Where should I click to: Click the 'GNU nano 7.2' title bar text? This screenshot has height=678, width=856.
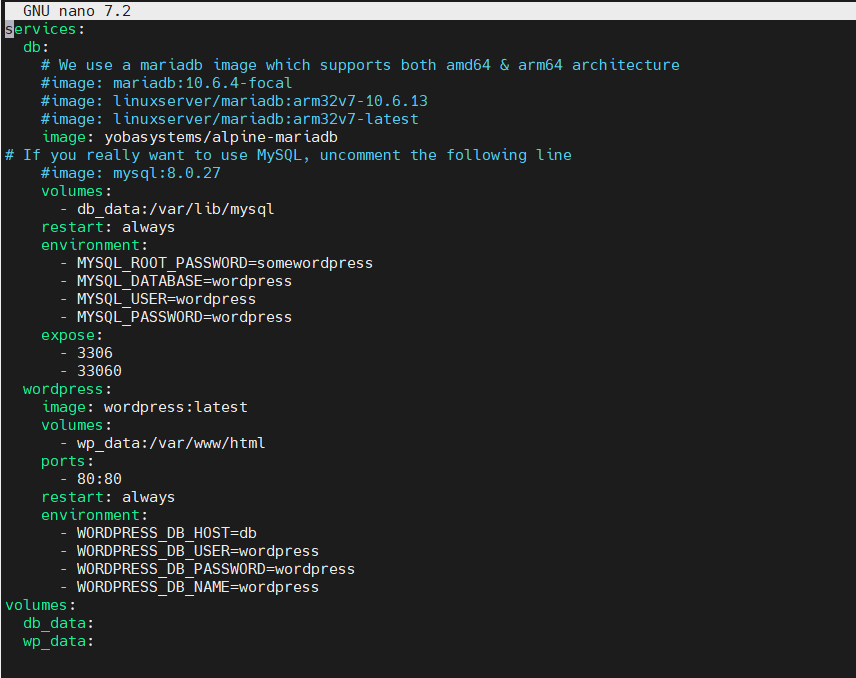(x=76, y=11)
